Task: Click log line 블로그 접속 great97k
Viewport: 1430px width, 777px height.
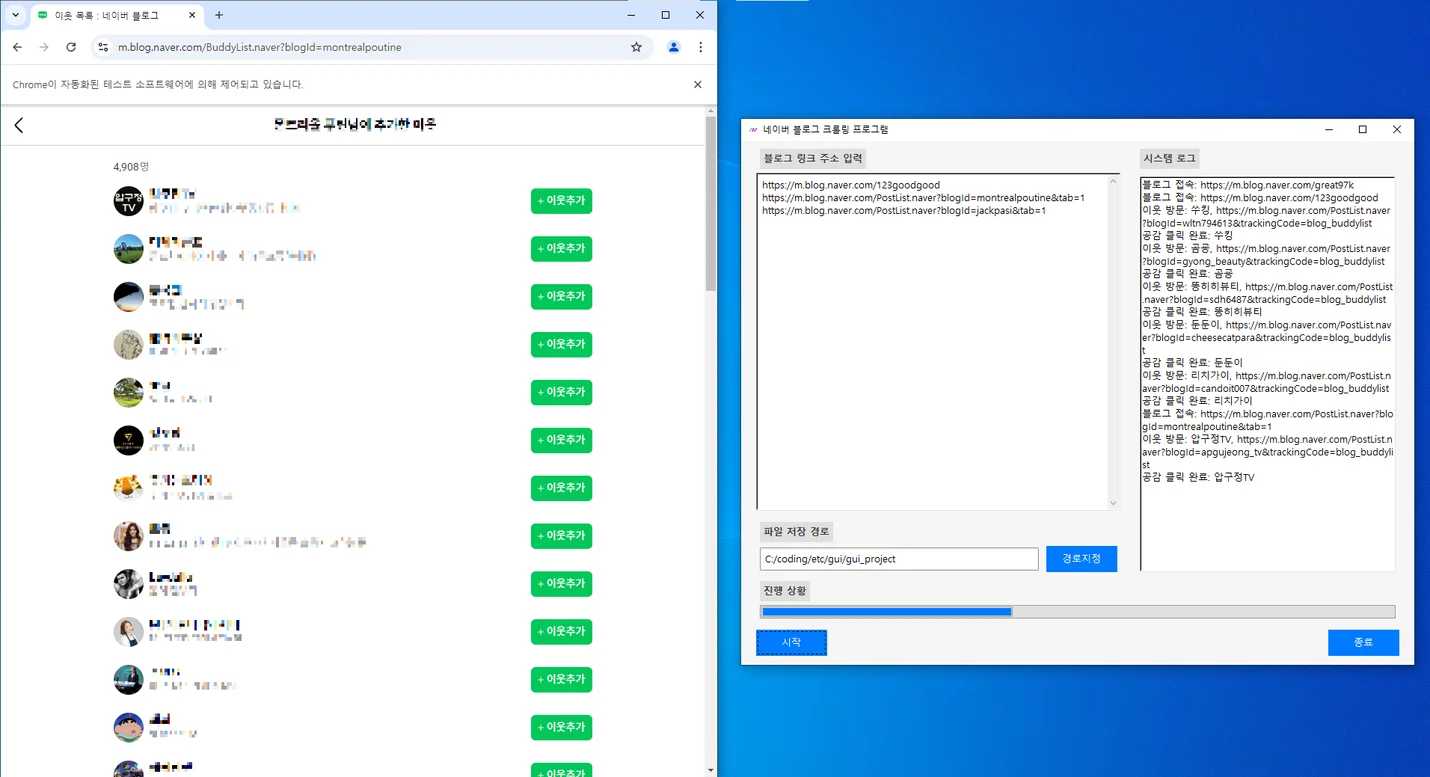Action: (1248, 185)
